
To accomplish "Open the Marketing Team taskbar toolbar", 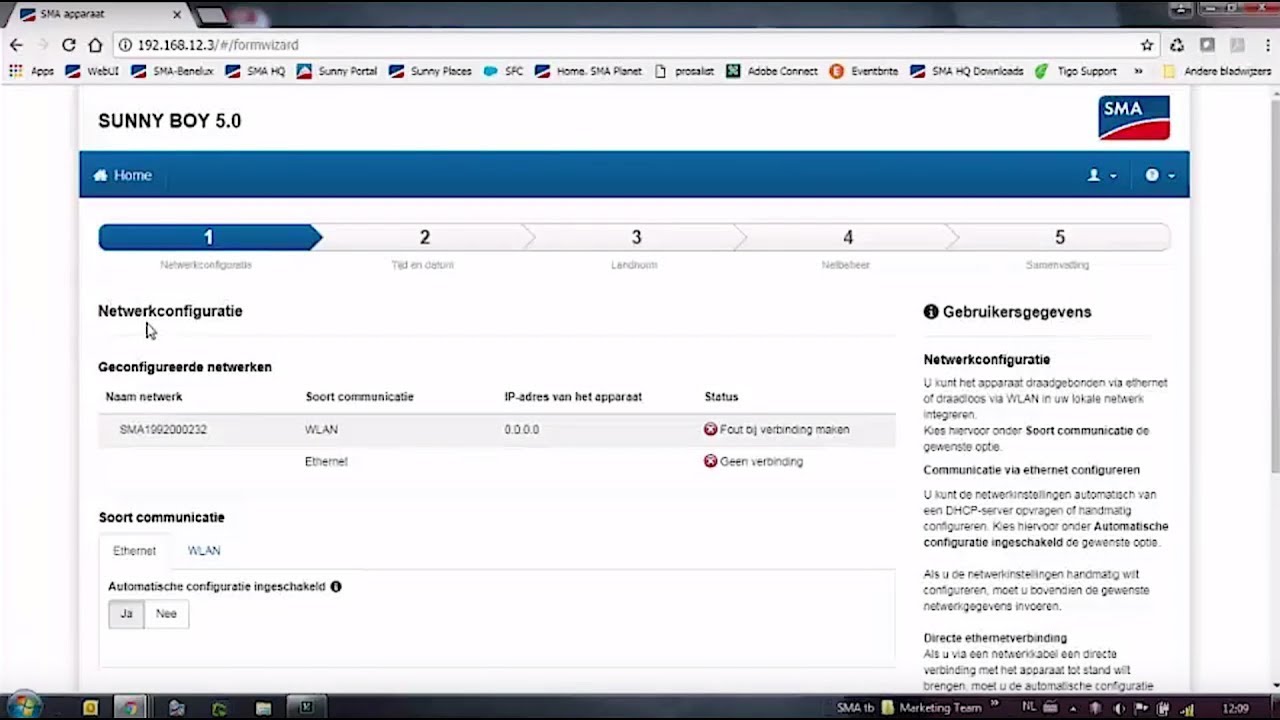I will 932,708.
